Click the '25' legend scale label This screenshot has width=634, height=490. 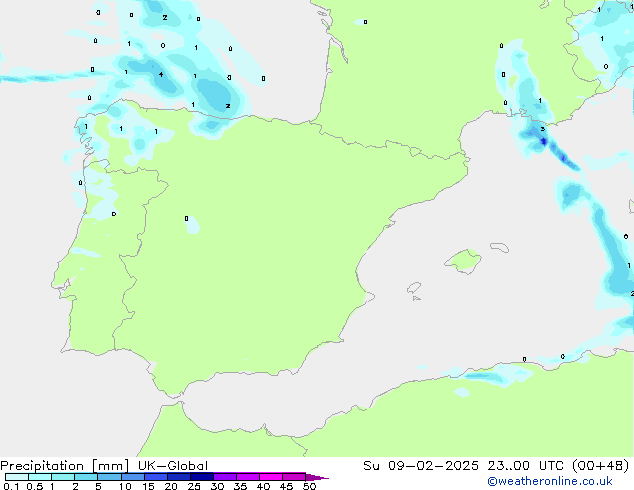[194, 486]
